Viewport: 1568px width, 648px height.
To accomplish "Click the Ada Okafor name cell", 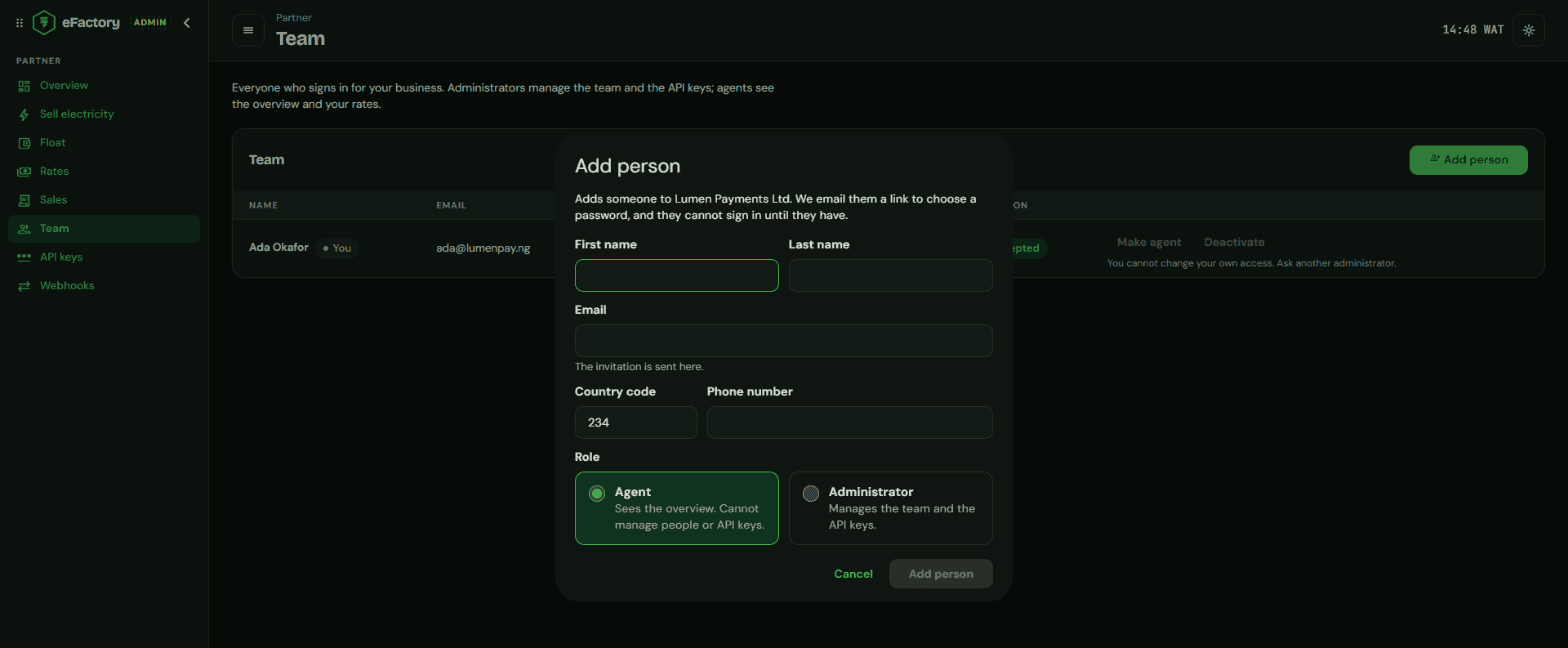I will [279, 248].
